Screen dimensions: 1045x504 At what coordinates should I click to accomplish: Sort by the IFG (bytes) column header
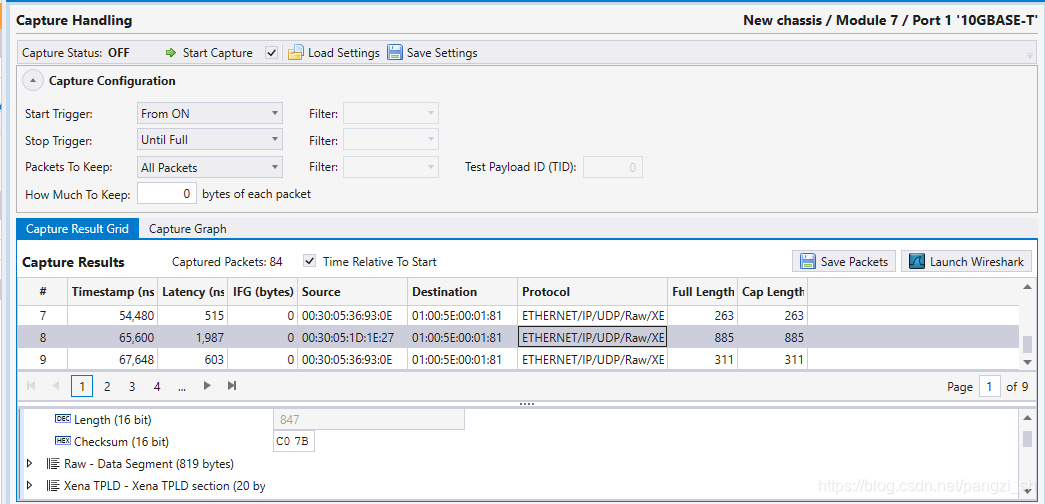pos(263,291)
